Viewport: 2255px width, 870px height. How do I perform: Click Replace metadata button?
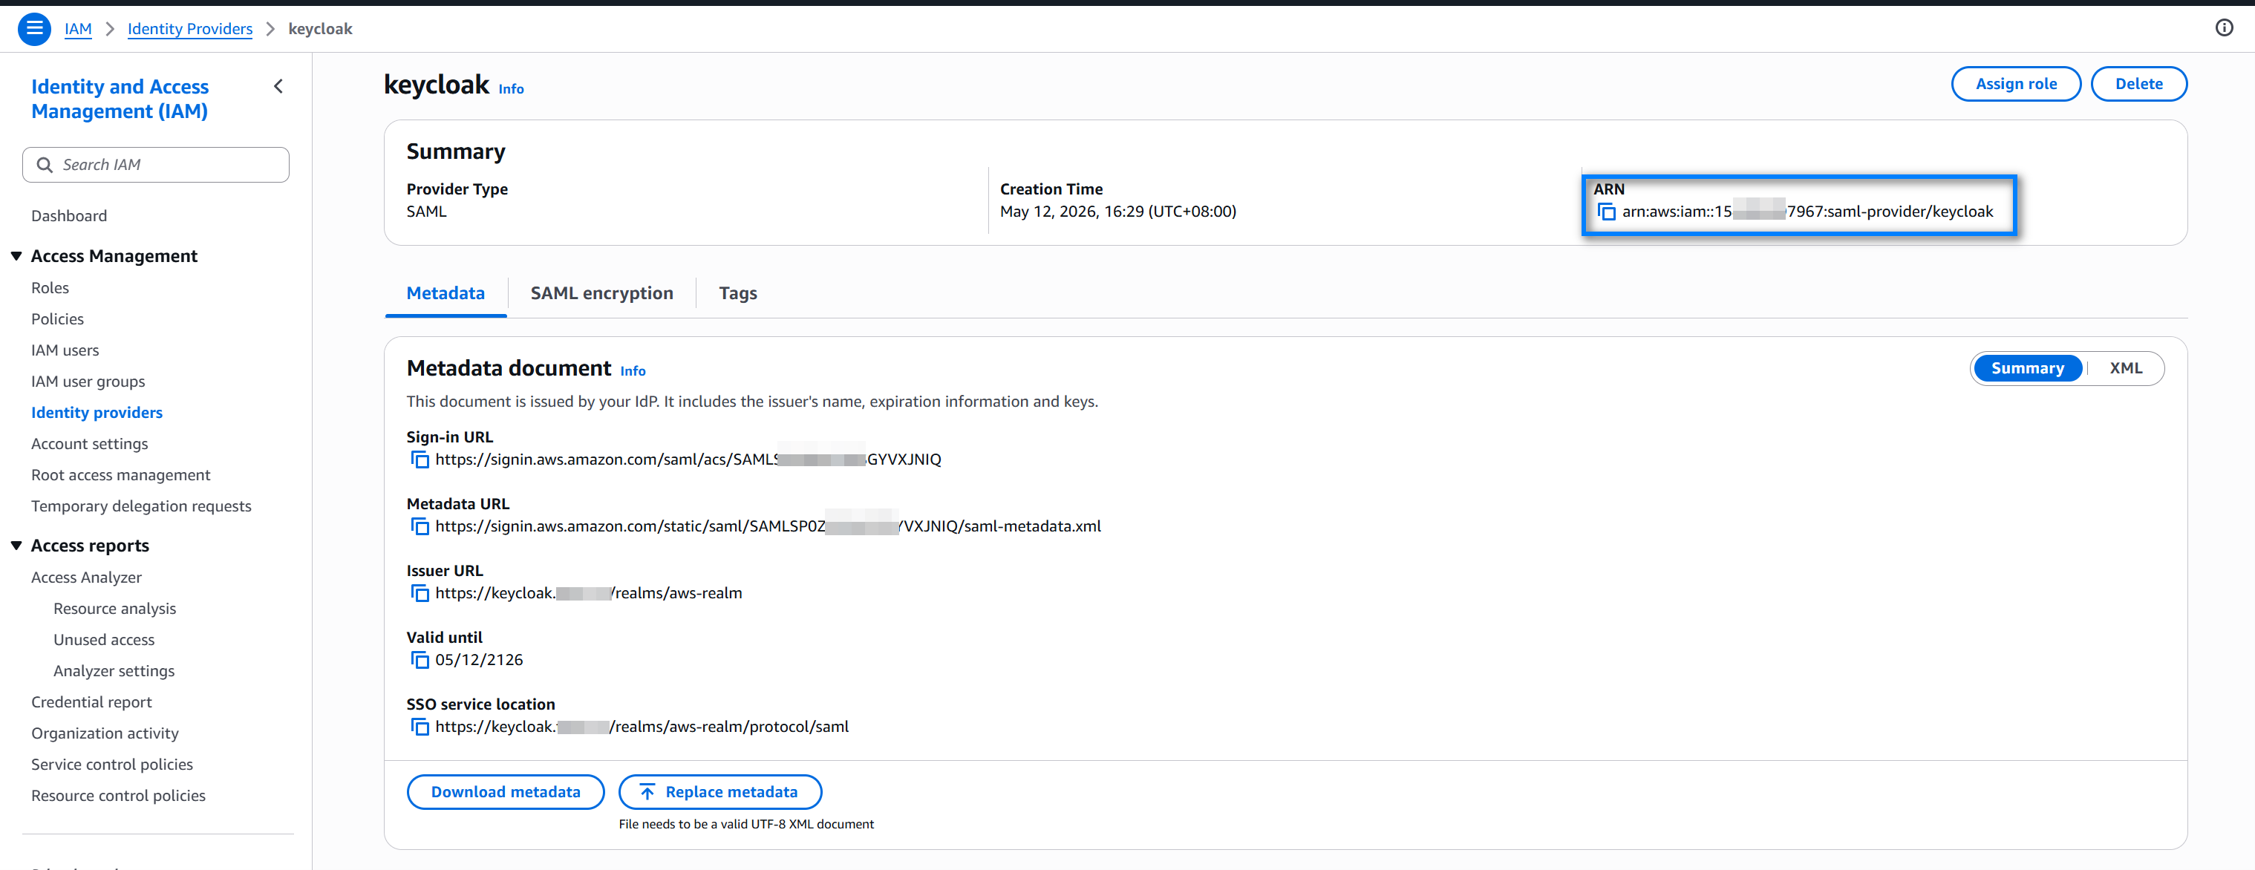tap(720, 792)
